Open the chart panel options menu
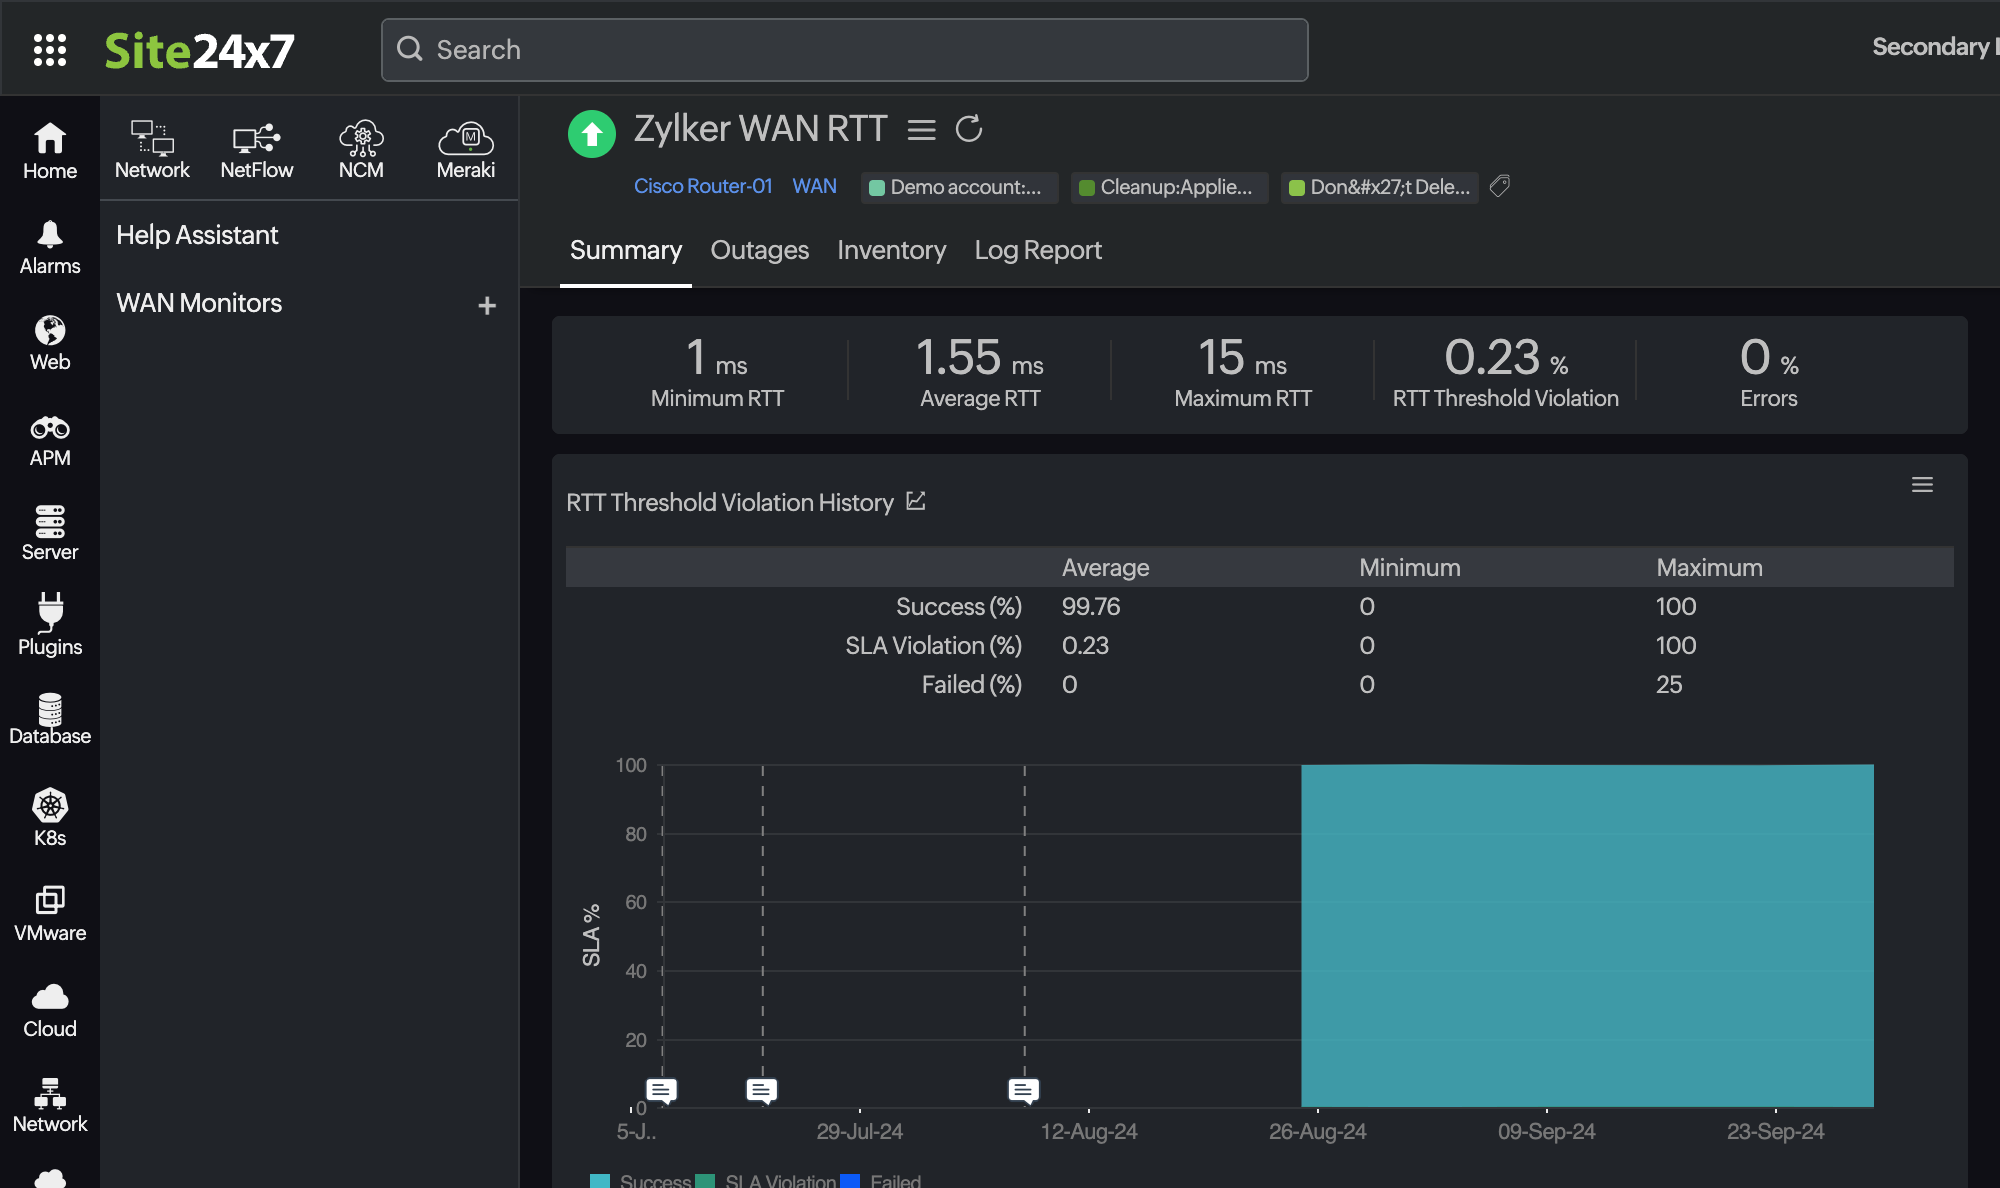 point(1922,484)
